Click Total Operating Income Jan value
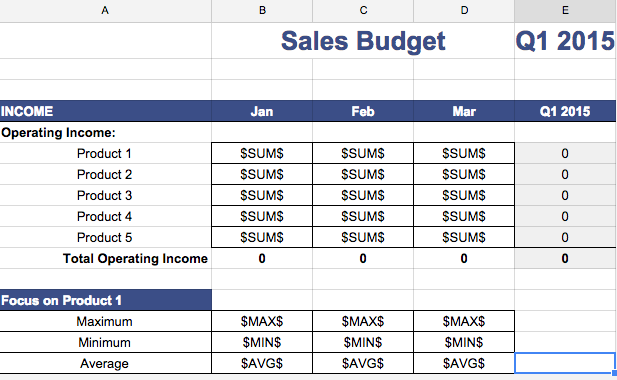 [262, 258]
